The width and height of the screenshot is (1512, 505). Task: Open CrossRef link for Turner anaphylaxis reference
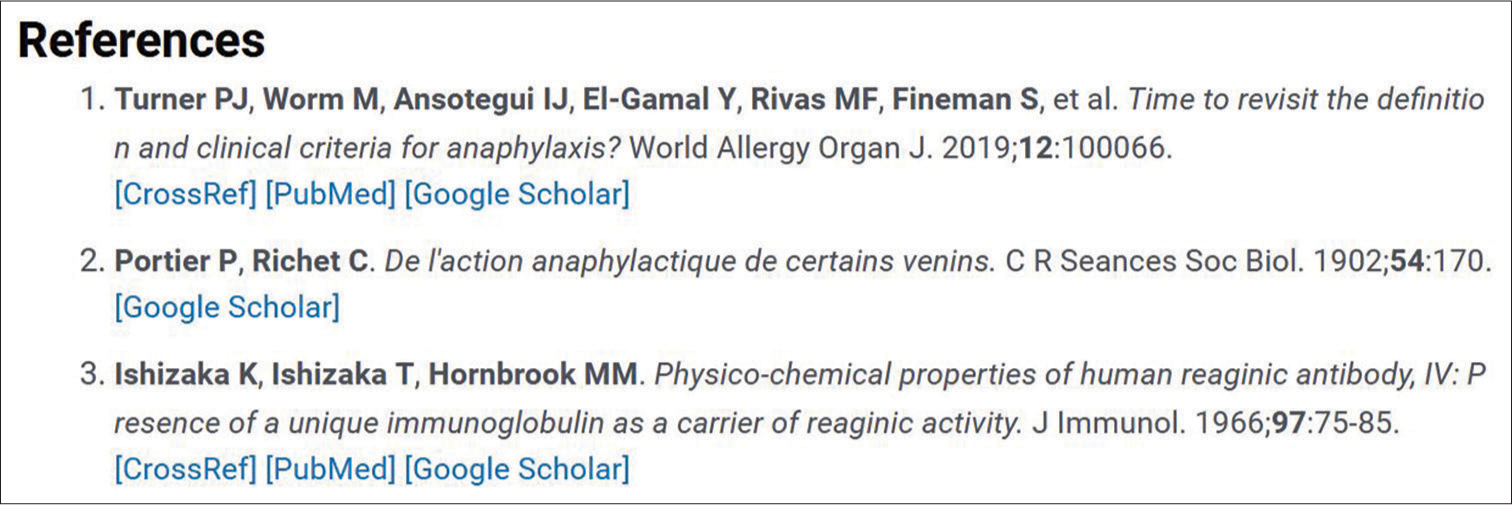186,194
